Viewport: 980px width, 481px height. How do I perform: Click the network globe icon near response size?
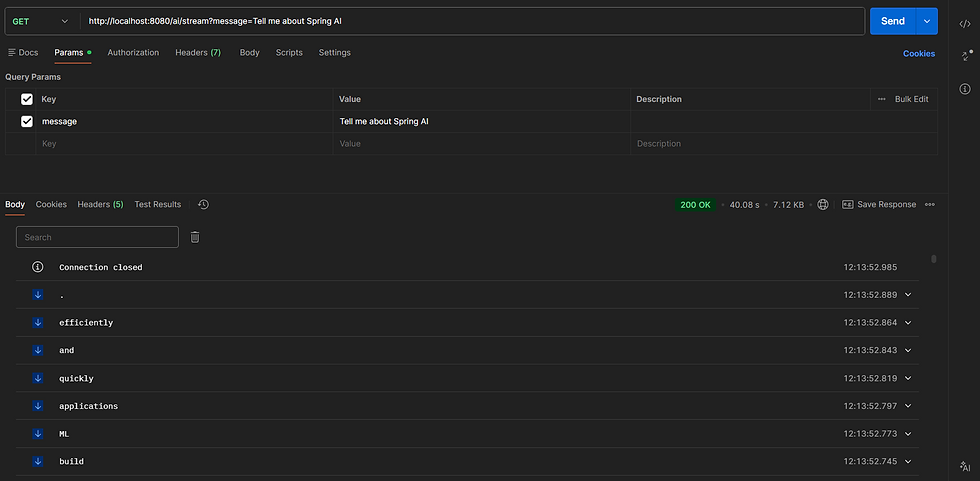(x=823, y=204)
